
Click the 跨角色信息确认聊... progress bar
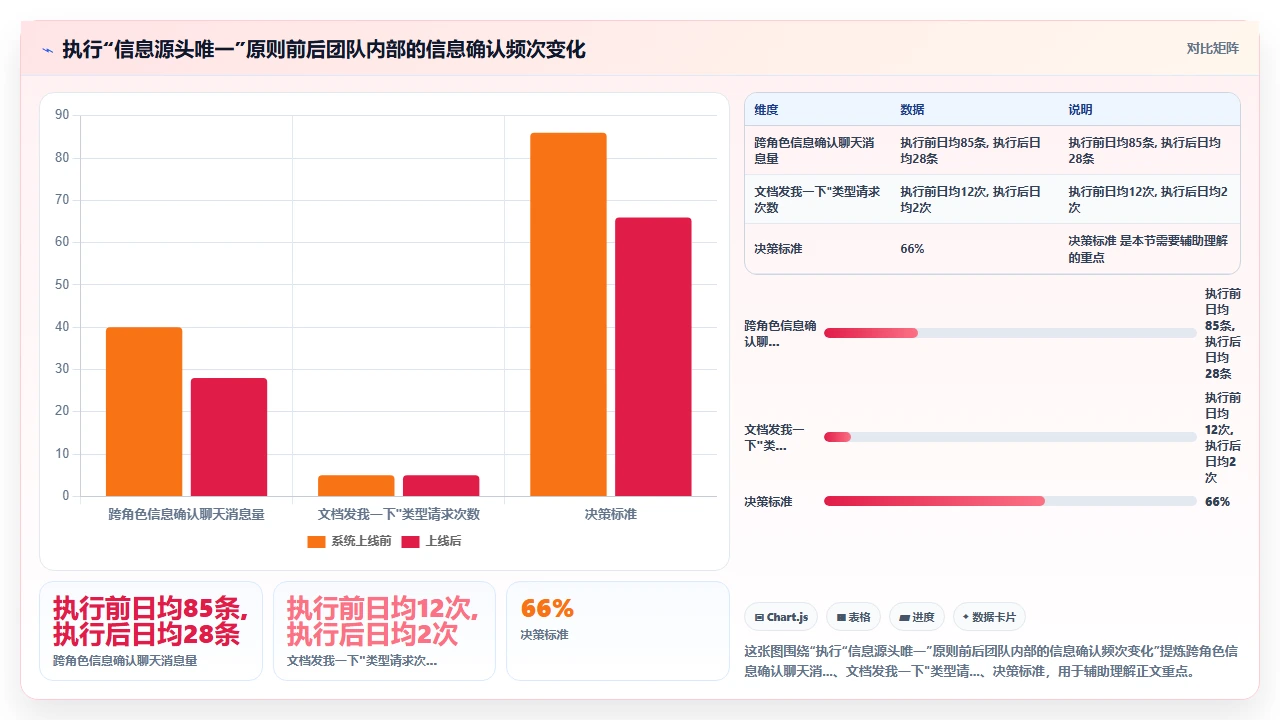point(1010,333)
